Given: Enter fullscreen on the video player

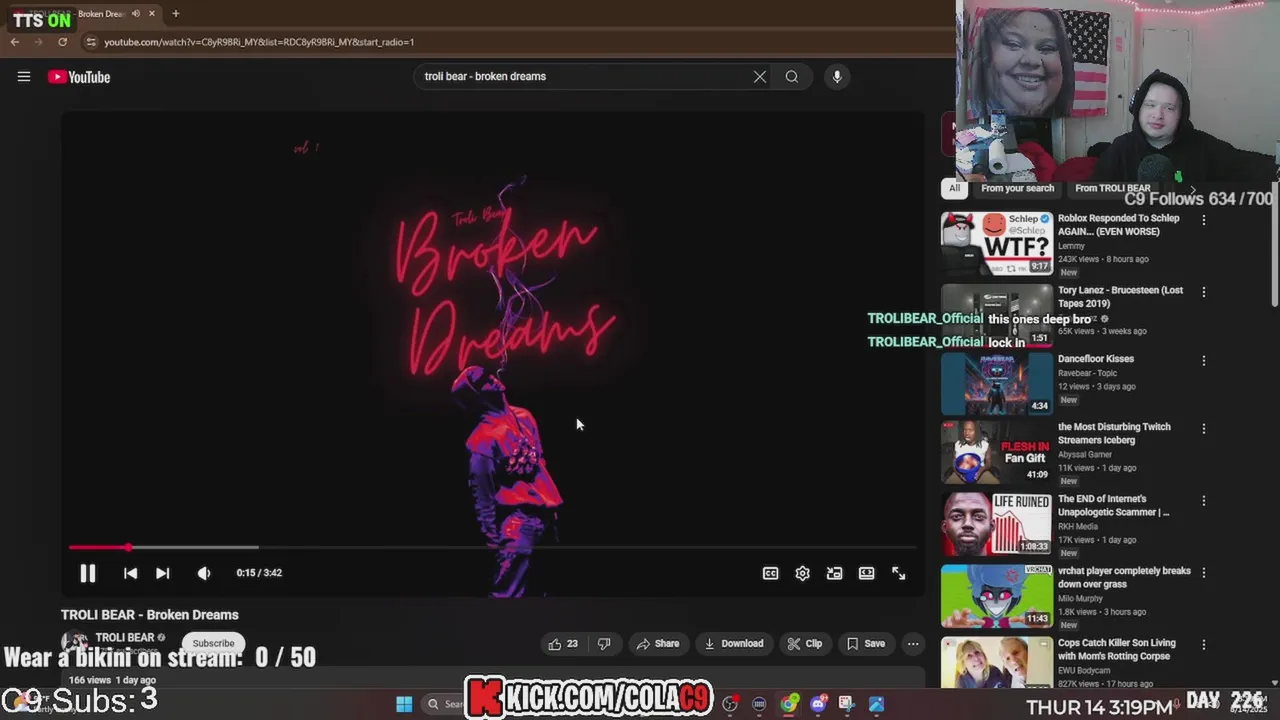Looking at the screenshot, I should coord(898,573).
